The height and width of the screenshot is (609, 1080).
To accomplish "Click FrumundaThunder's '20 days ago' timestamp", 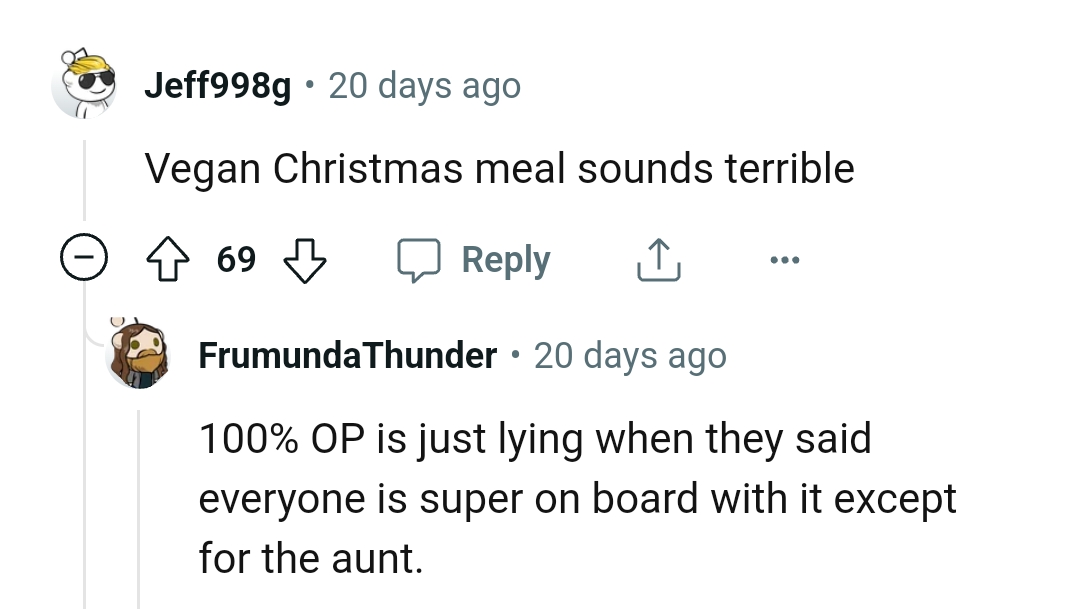I will [x=631, y=355].
